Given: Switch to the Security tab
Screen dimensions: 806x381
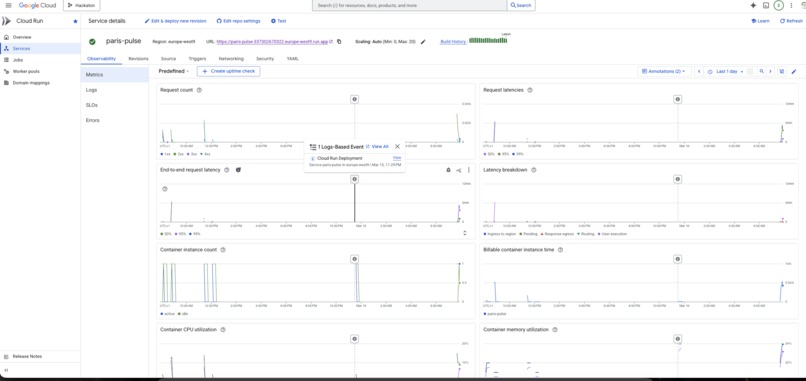Looking at the screenshot, I should tap(265, 59).
